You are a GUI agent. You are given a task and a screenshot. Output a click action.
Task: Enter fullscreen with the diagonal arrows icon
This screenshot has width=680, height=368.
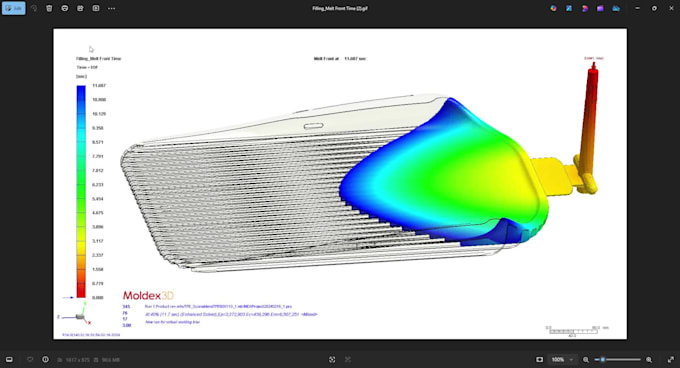[x=671, y=359]
